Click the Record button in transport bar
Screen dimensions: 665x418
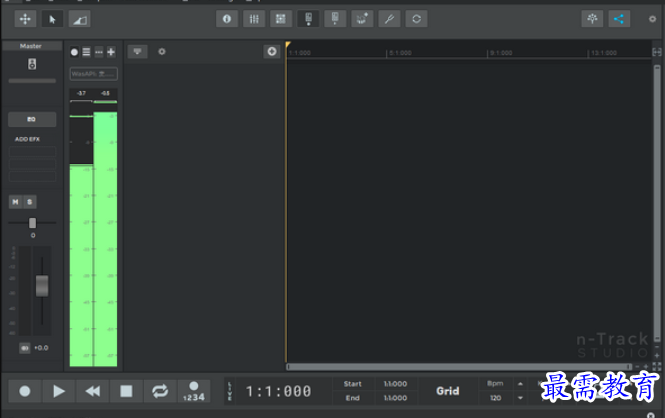[25, 391]
